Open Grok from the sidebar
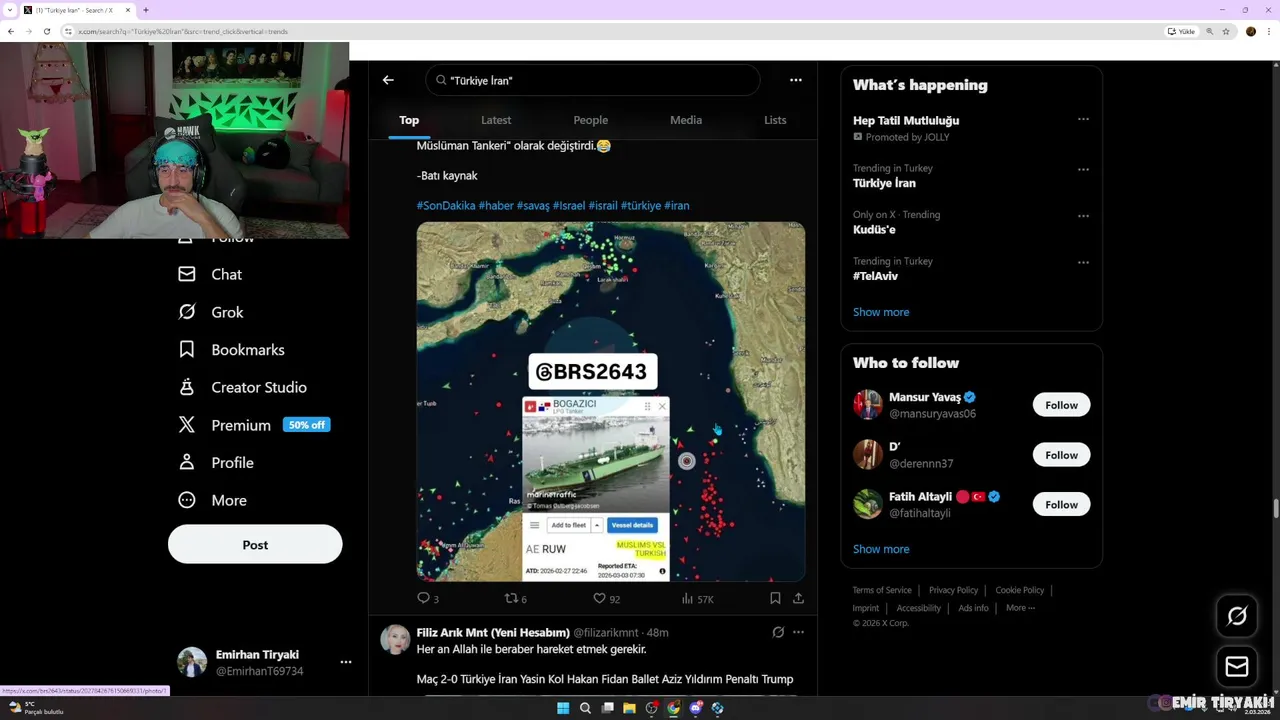This screenshot has width=1280, height=720. click(x=211, y=312)
